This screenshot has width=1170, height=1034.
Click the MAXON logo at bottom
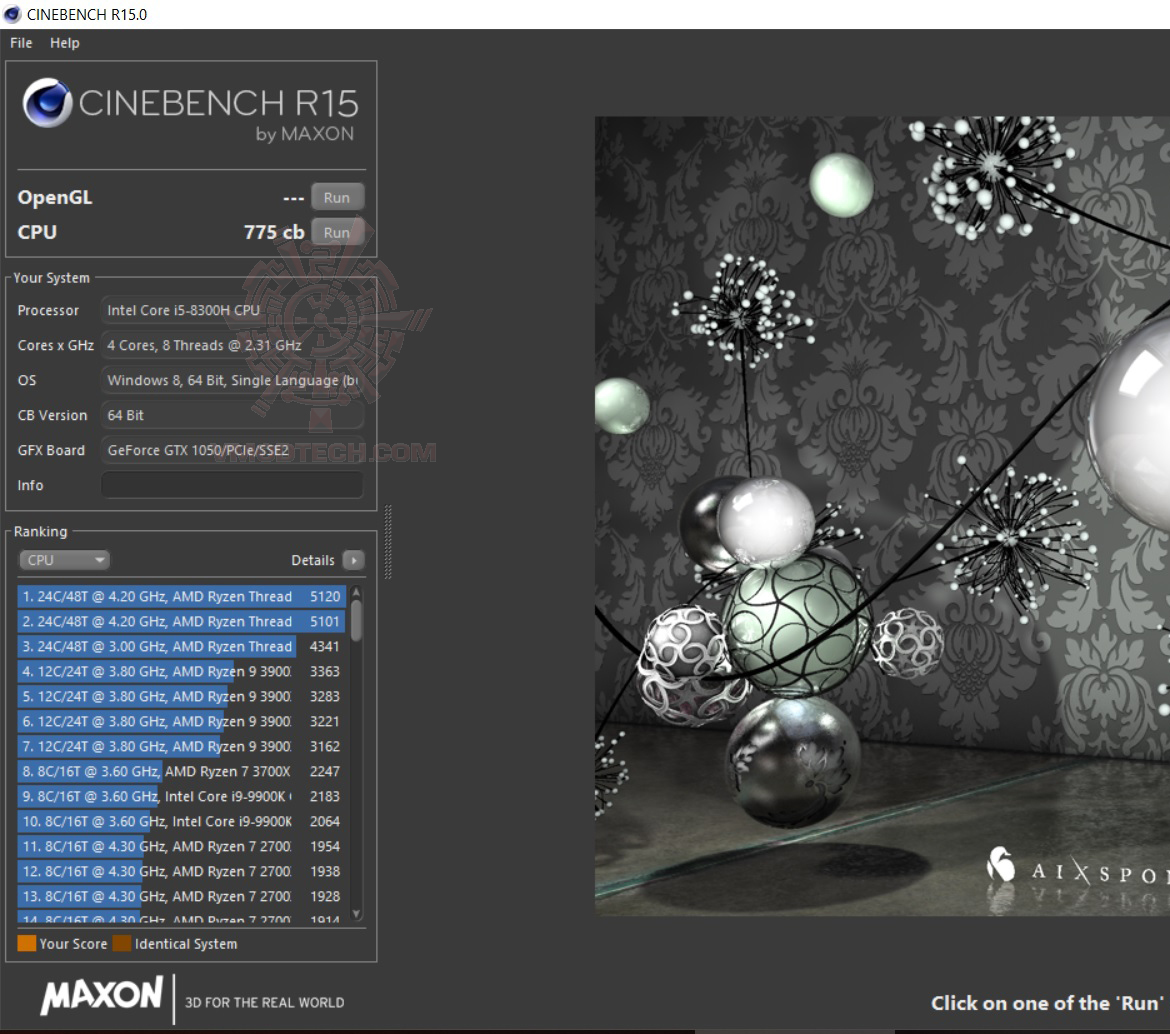pyautogui.click(x=101, y=996)
